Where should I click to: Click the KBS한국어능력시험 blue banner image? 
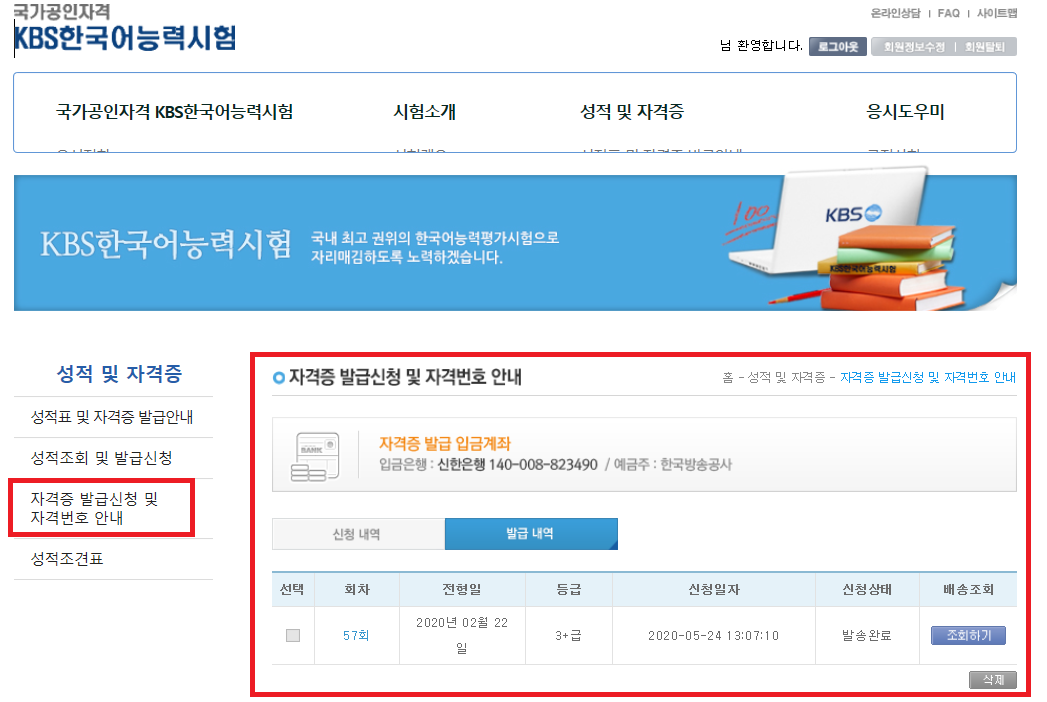[x=515, y=242]
